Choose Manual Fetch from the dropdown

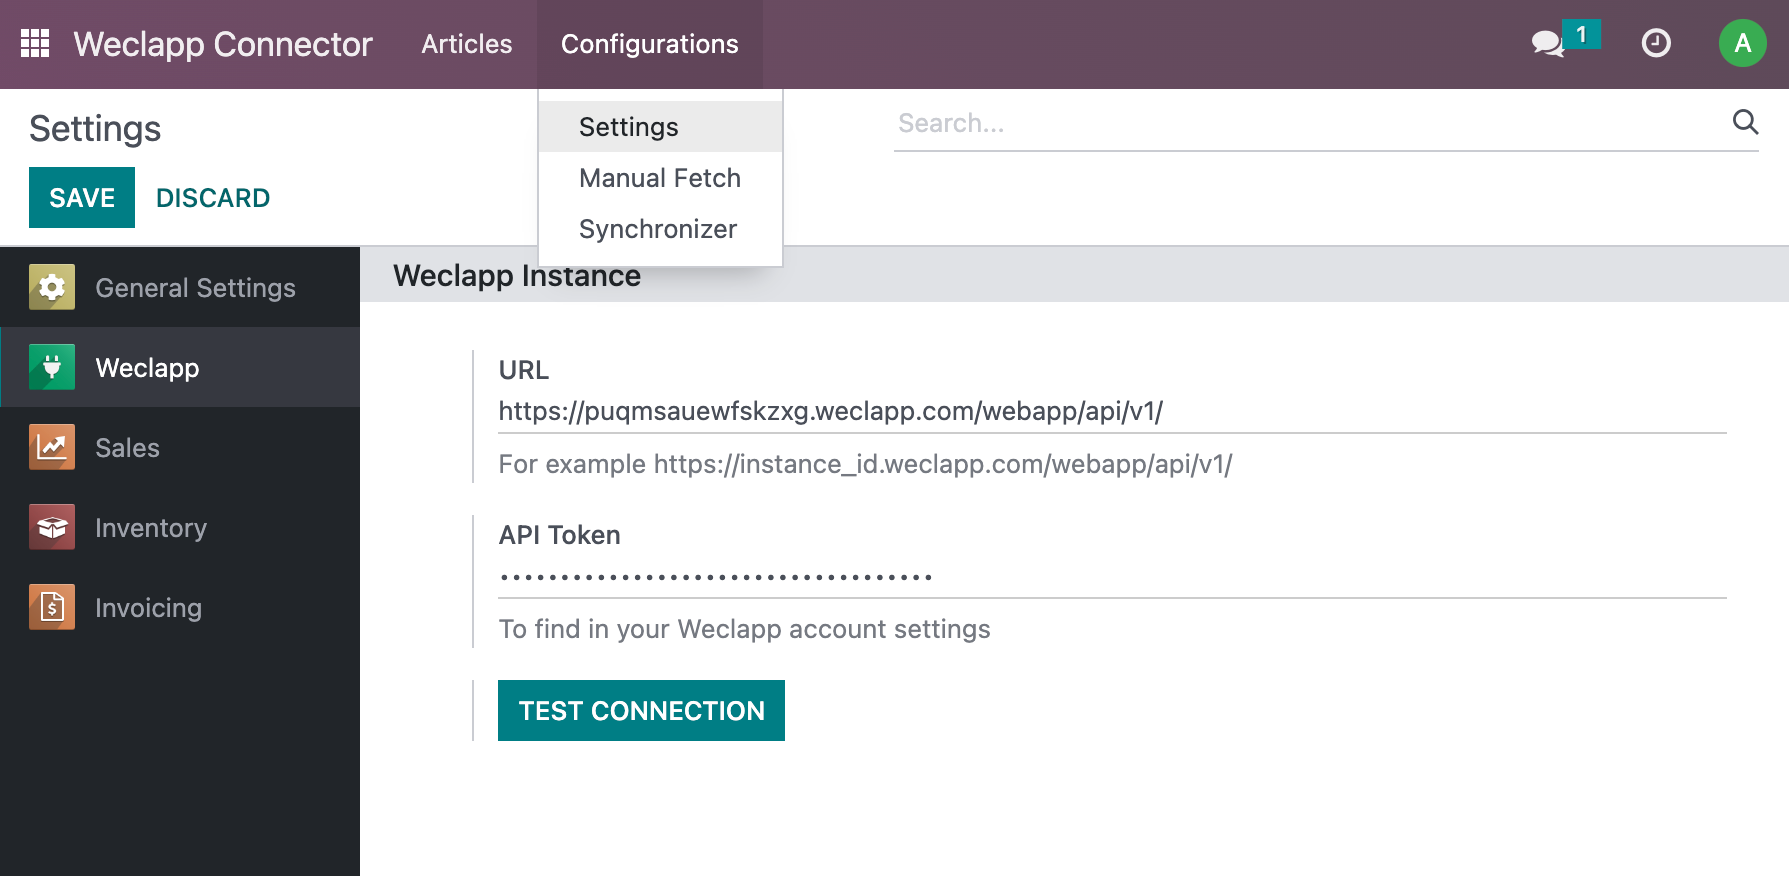click(x=660, y=178)
